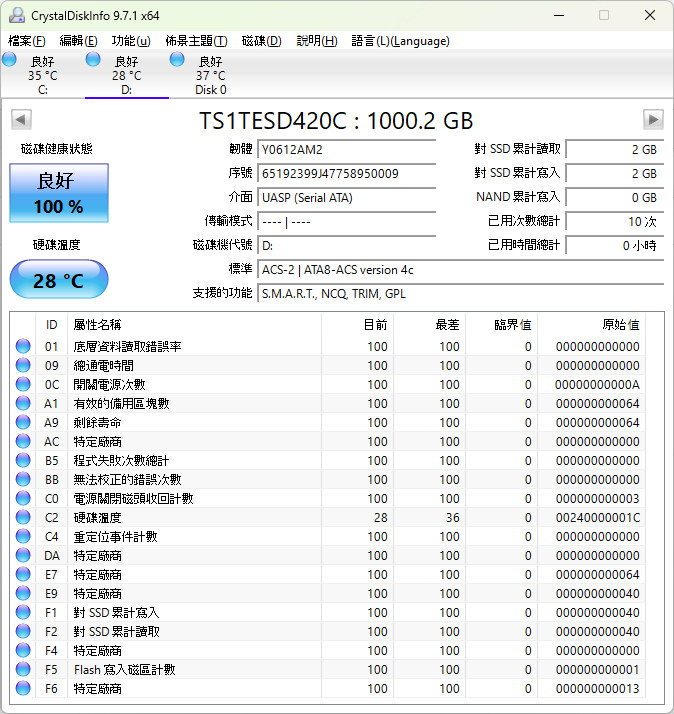Screen dimensions: 674x714
Task: Click the NAND 累計寫入 value 0 GB
Action: pos(615,197)
